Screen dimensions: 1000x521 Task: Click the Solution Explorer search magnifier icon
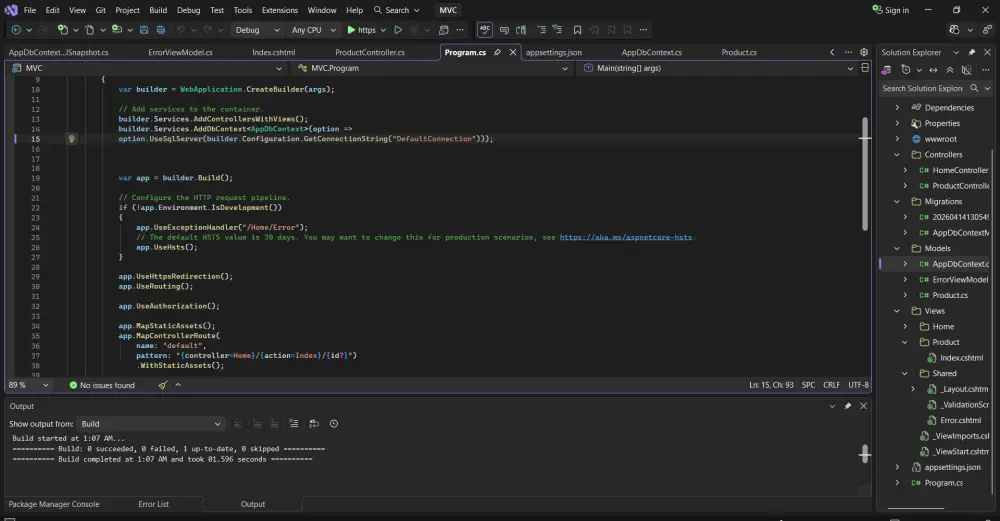coord(974,89)
